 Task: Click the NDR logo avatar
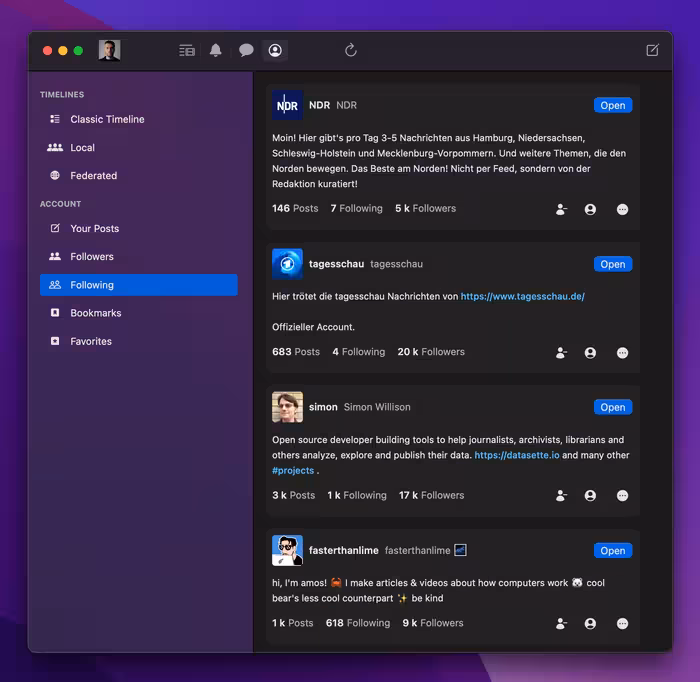click(x=288, y=105)
